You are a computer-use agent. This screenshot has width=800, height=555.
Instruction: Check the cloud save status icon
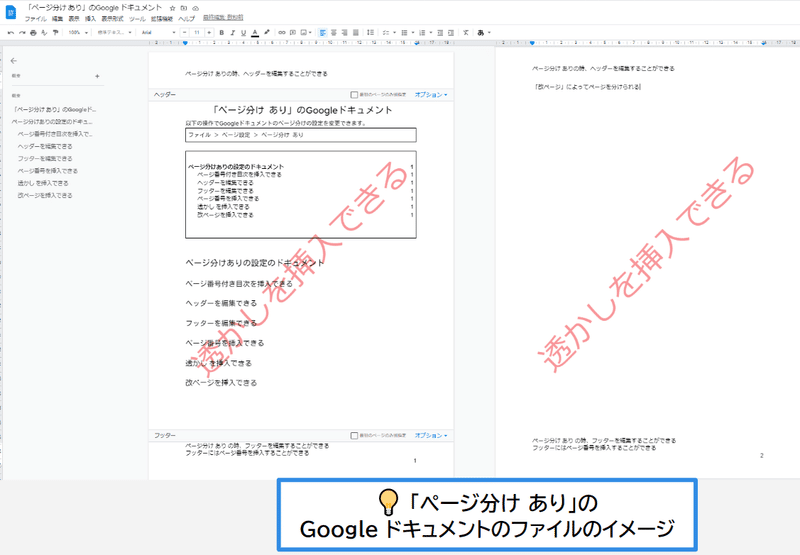(195, 8)
